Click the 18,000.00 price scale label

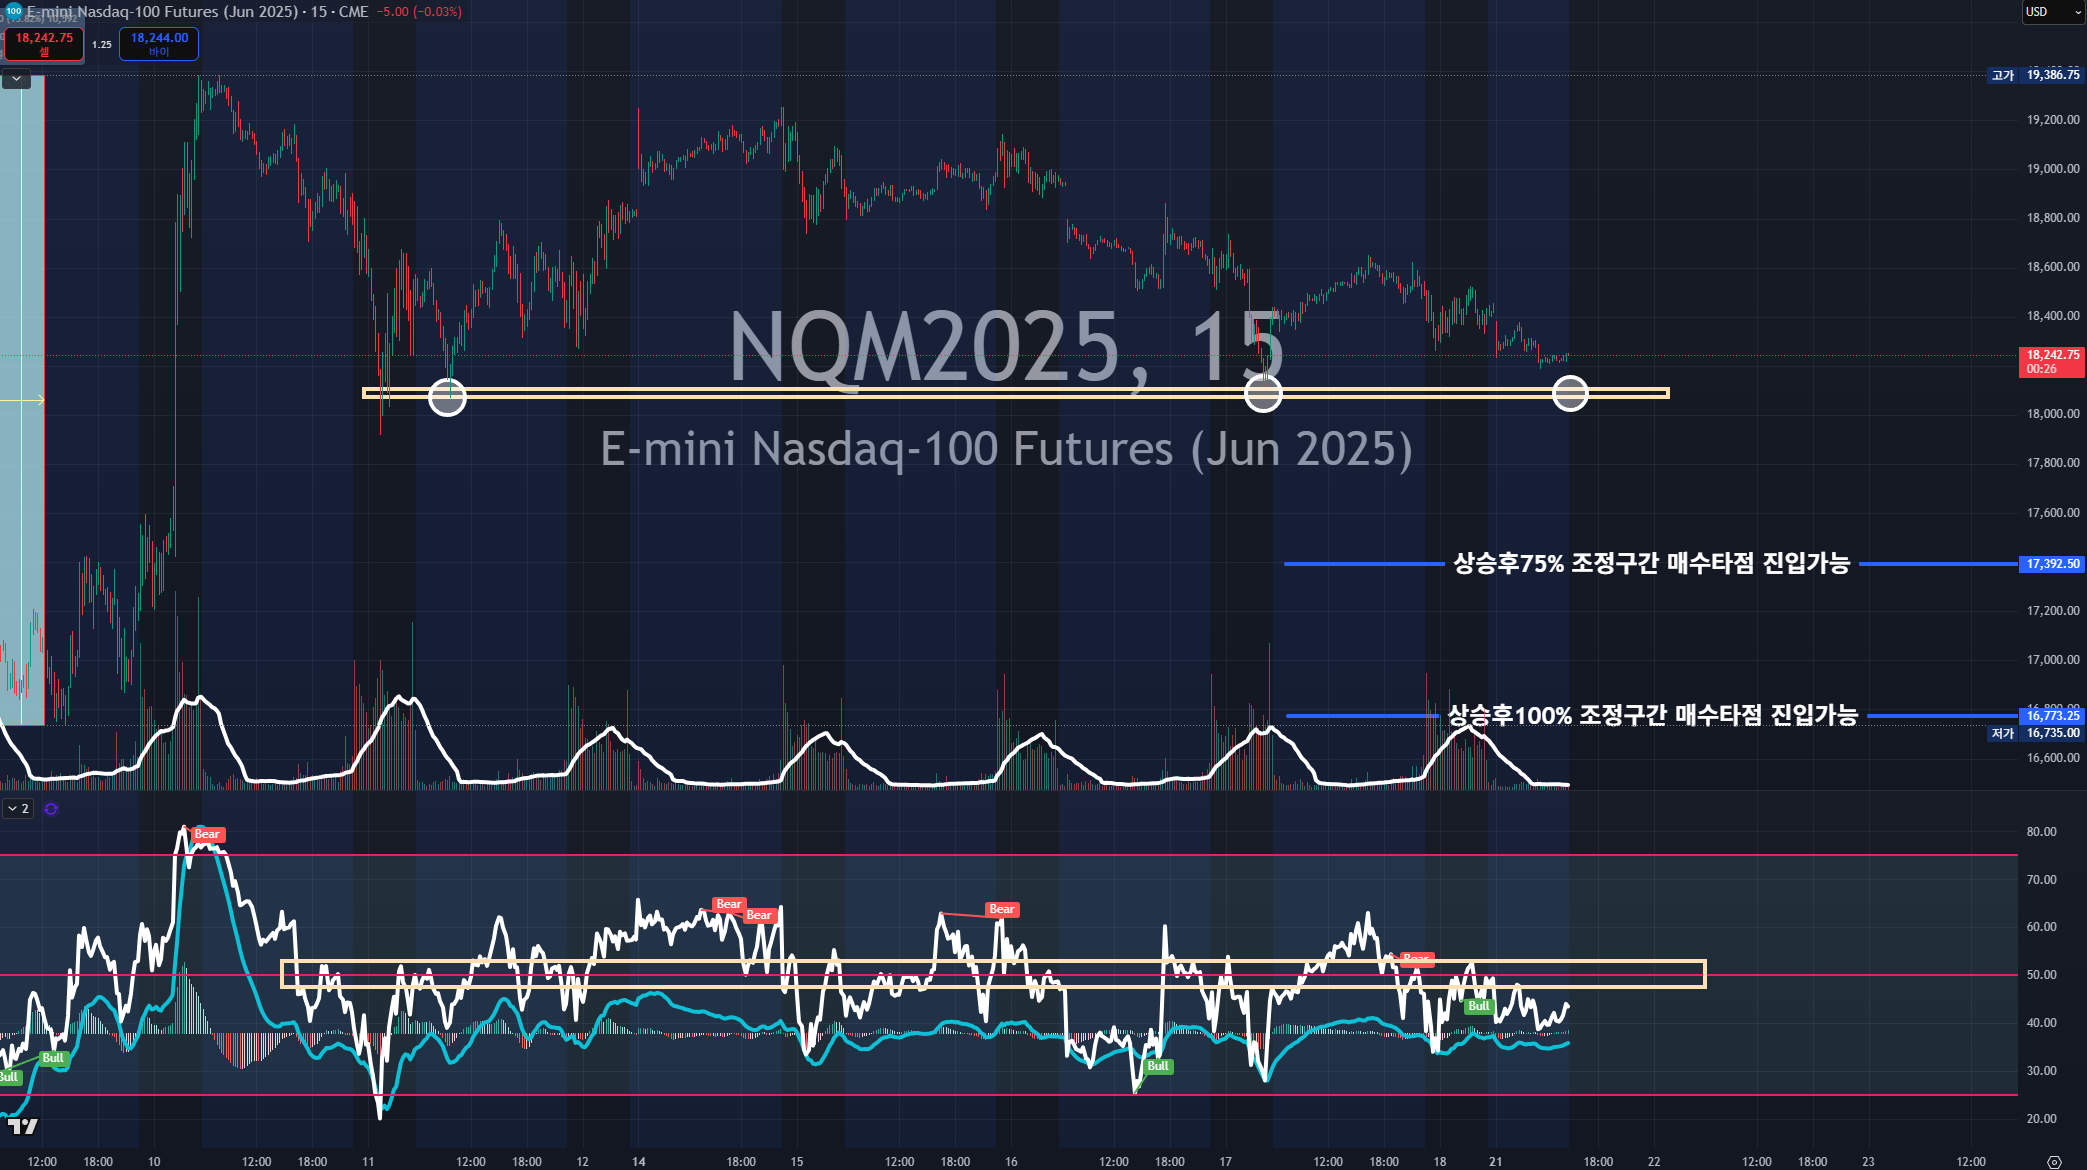pos(2053,414)
